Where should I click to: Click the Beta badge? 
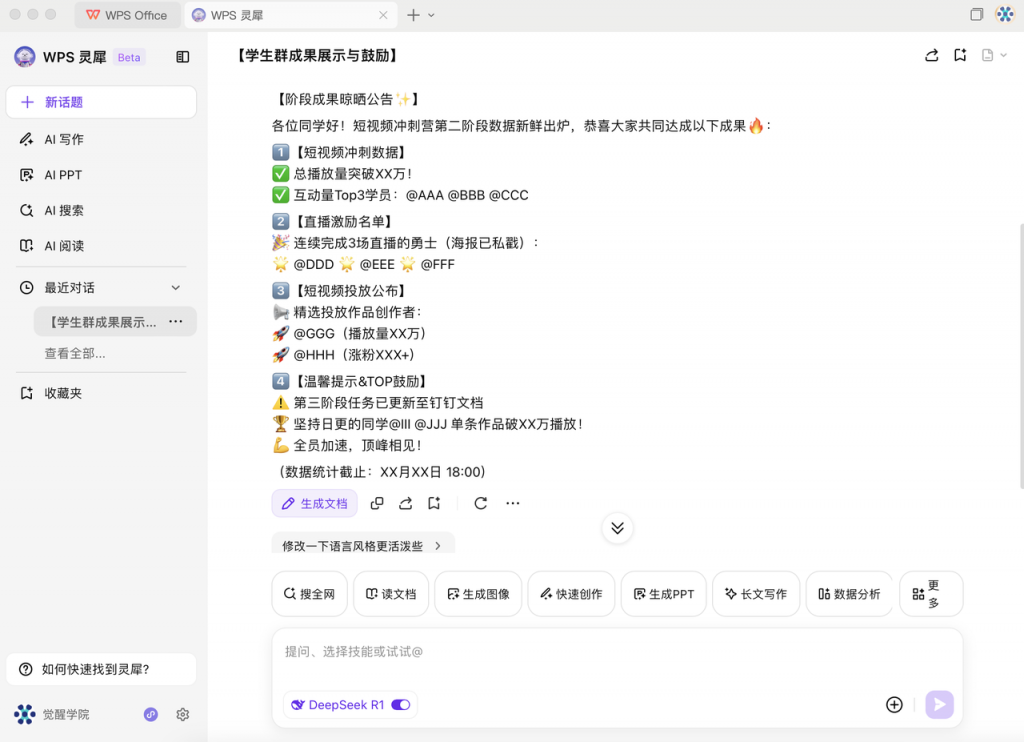tap(129, 57)
